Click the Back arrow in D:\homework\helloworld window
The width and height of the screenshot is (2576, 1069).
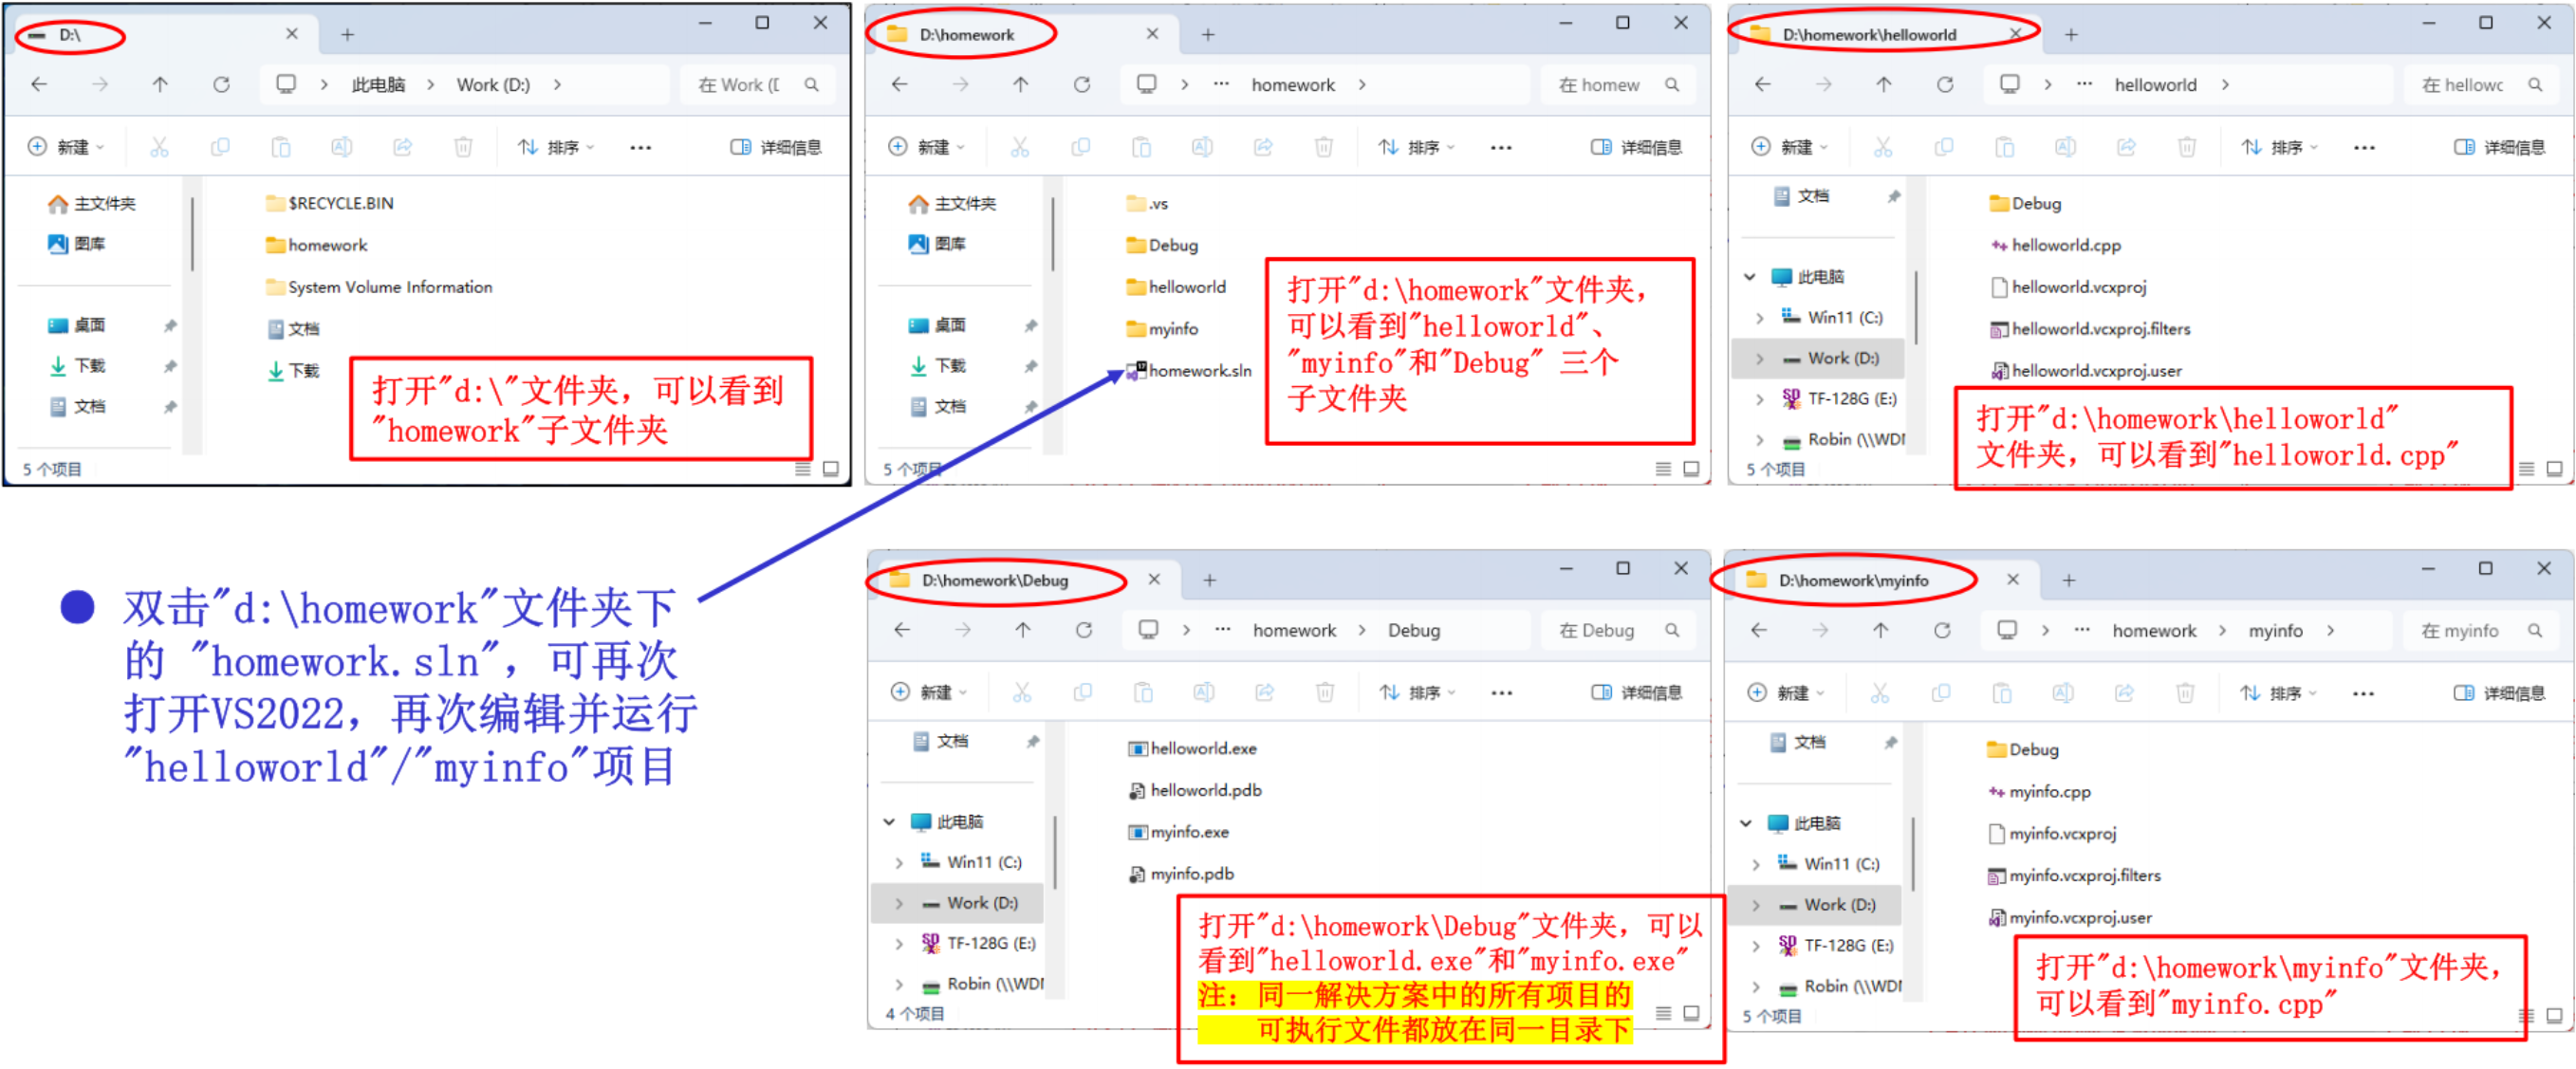pyautogui.click(x=1762, y=85)
